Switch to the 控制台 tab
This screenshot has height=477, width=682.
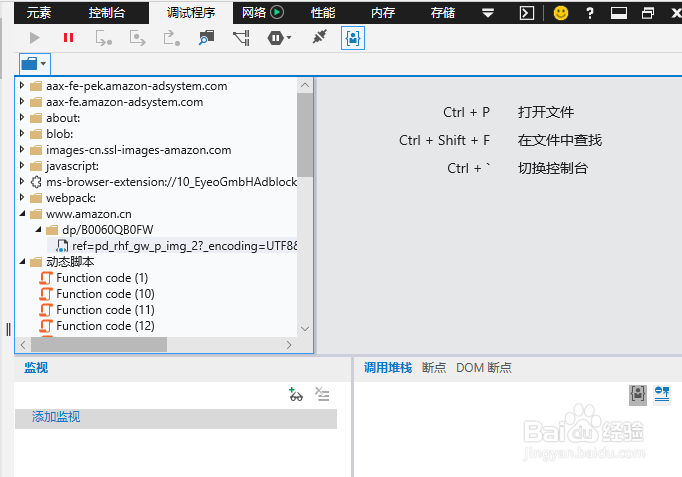point(107,13)
